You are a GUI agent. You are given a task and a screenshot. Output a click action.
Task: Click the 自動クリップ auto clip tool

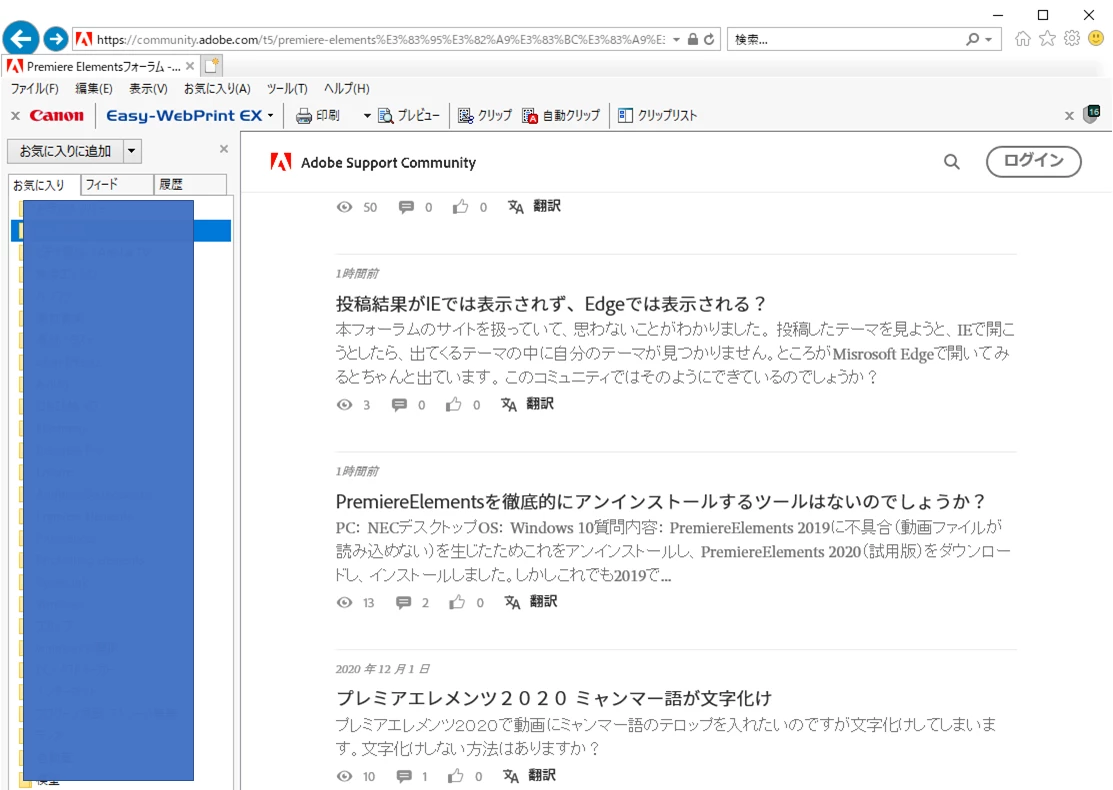coord(561,116)
